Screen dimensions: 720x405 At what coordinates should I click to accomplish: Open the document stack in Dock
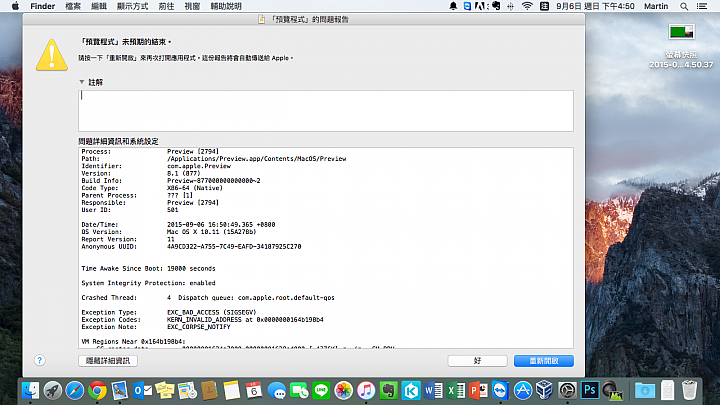(x=667, y=391)
